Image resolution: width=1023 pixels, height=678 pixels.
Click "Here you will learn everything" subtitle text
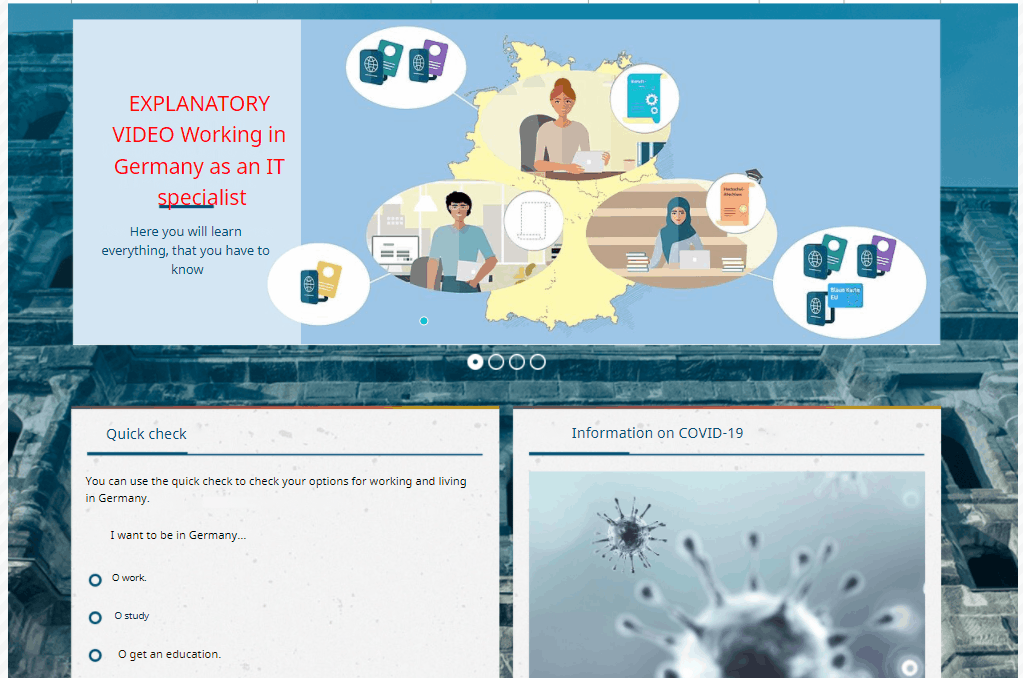[186, 250]
